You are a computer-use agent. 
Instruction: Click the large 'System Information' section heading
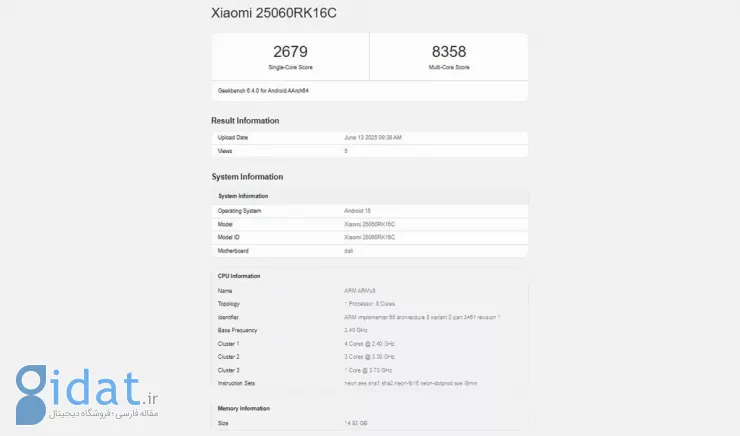pos(247,177)
